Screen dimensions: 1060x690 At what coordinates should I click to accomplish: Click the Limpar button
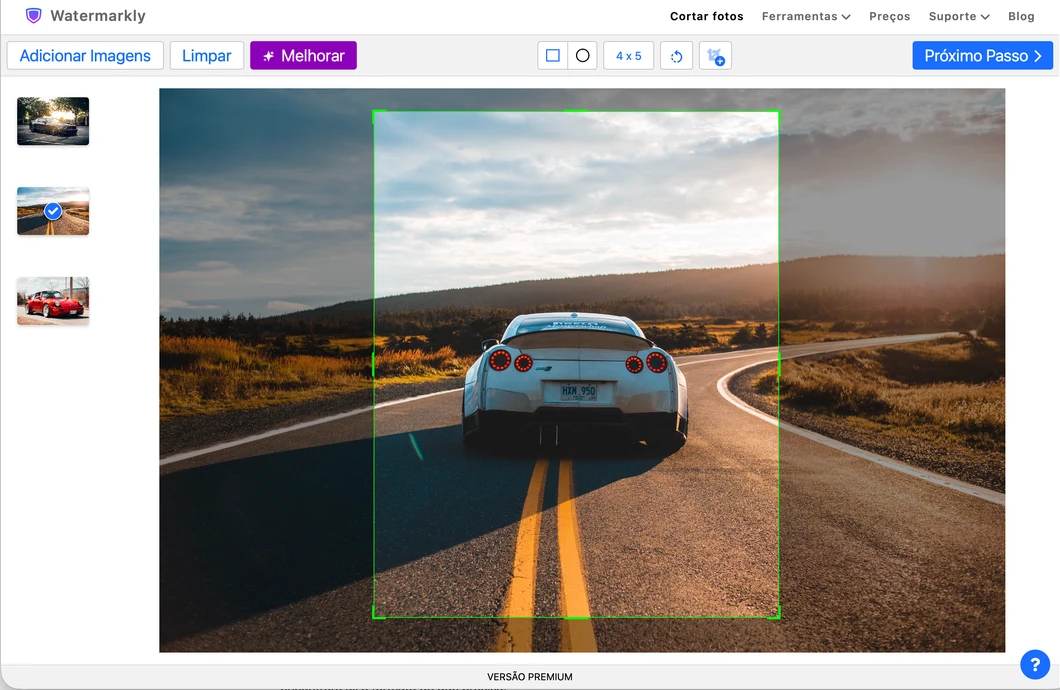tap(207, 55)
